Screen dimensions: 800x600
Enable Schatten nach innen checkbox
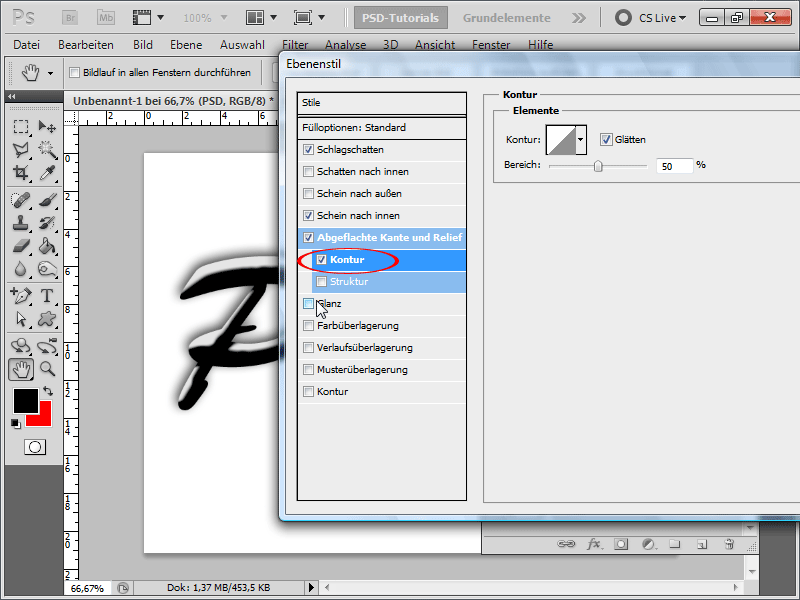tap(308, 171)
